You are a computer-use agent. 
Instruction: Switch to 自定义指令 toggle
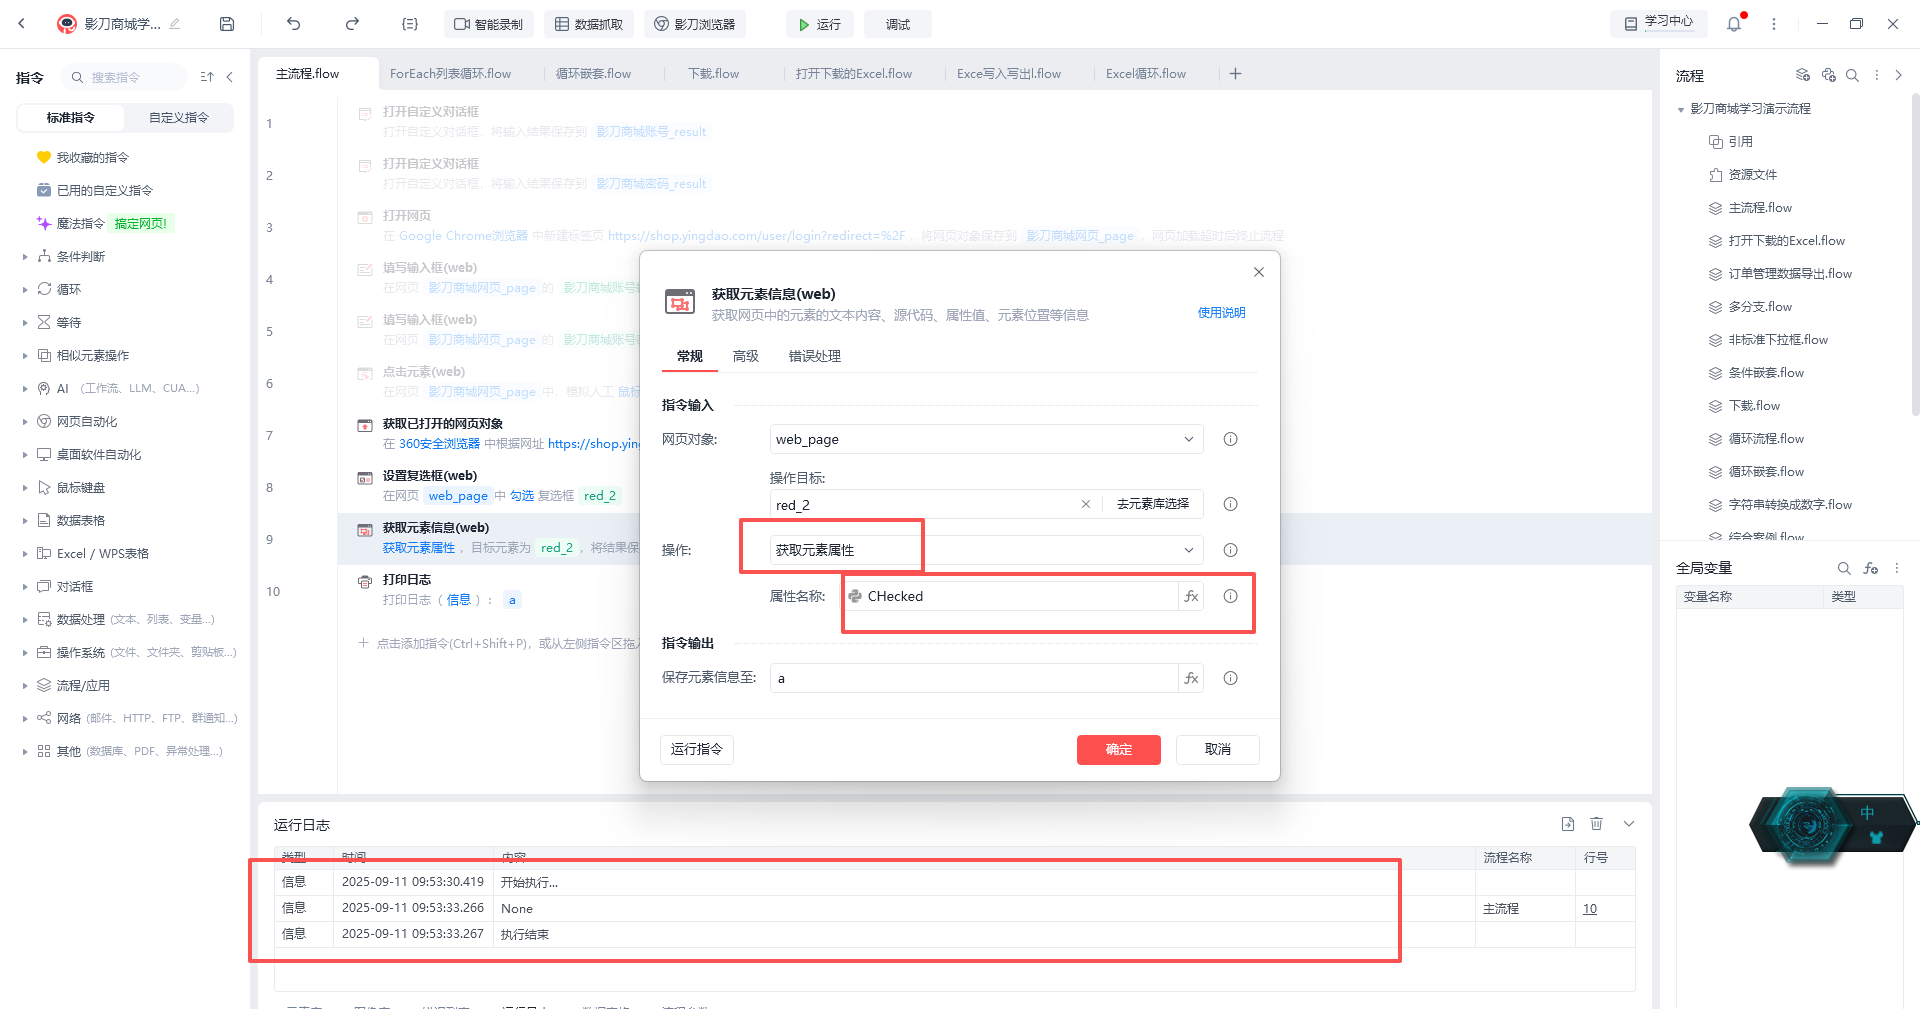[179, 118]
